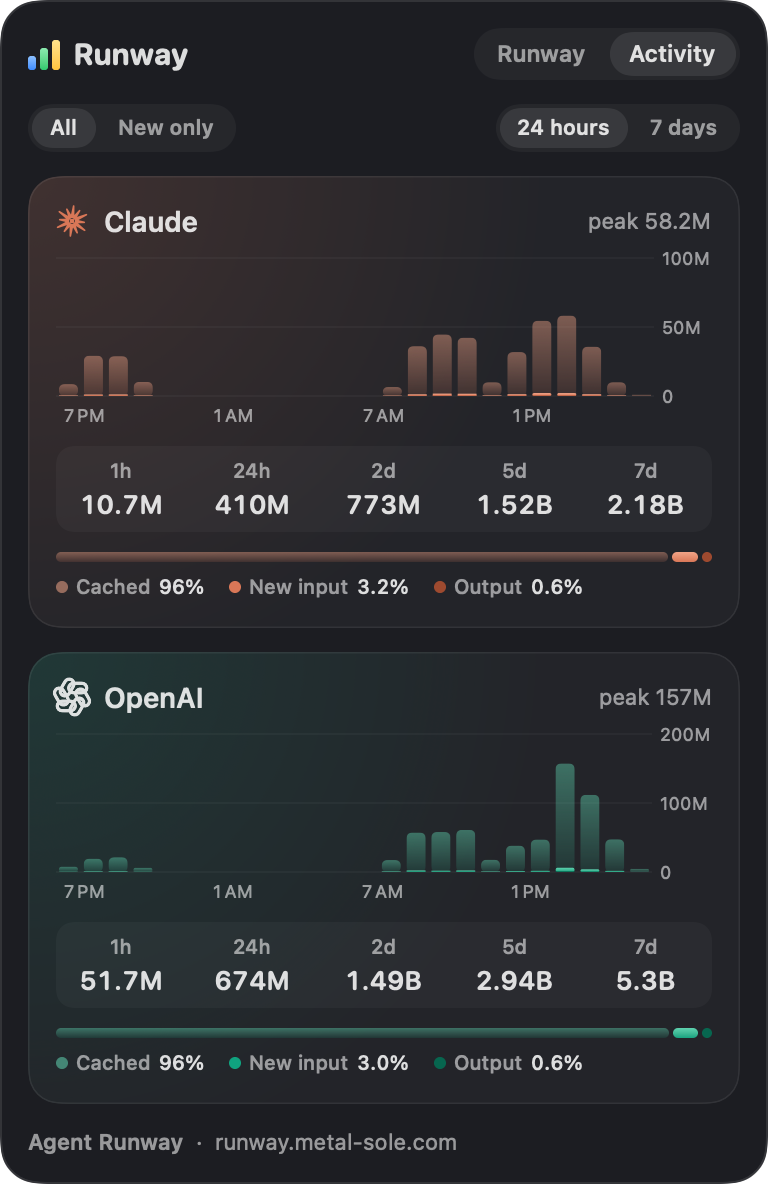Click OpenAI 7d value 5.3B
The width and height of the screenshot is (768, 1184).
645,980
